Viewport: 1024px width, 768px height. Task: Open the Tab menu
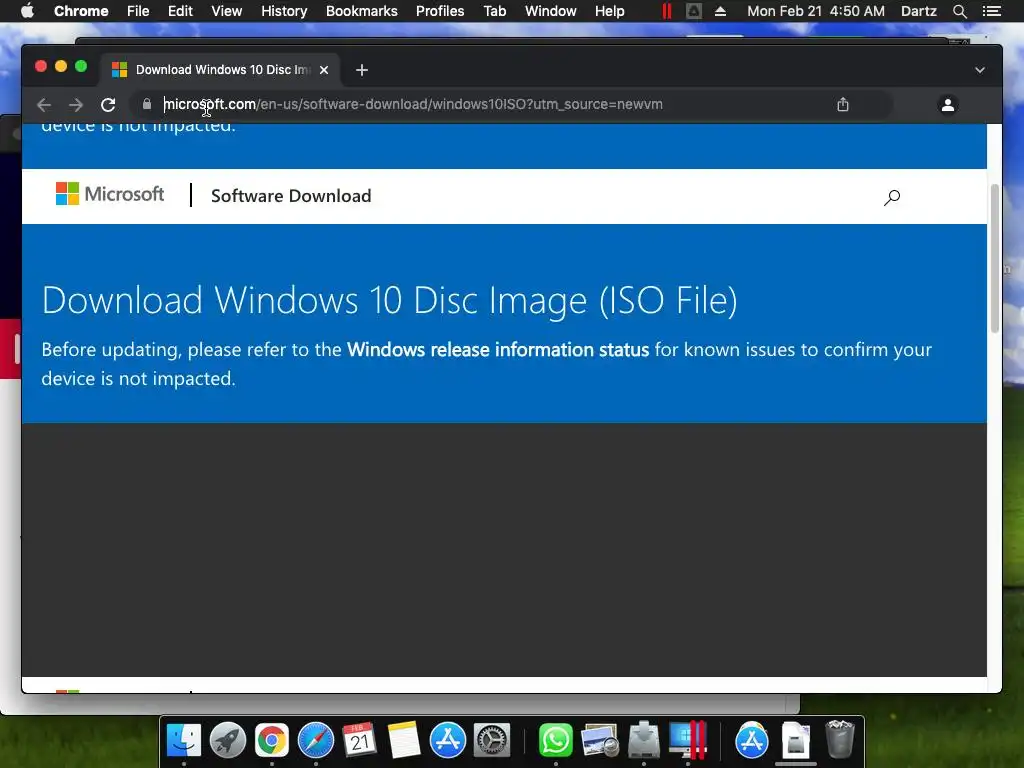(494, 11)
